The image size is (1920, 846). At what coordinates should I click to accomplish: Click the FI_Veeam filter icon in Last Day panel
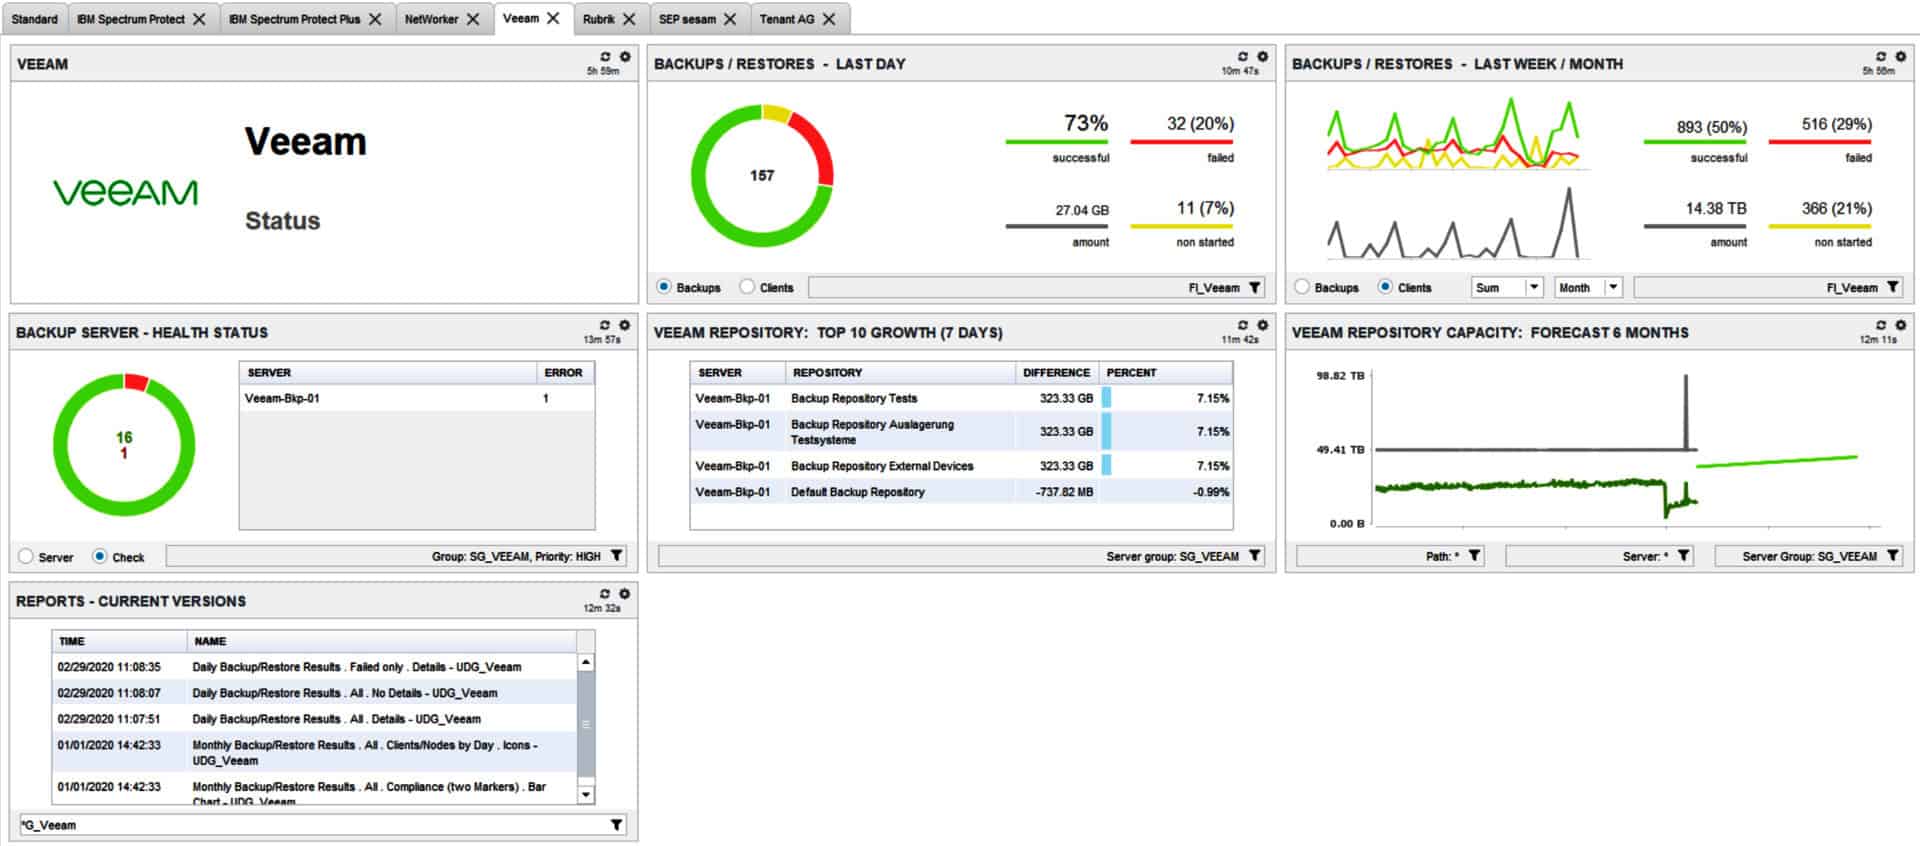pyautogui.click(x=1255, y=288)
